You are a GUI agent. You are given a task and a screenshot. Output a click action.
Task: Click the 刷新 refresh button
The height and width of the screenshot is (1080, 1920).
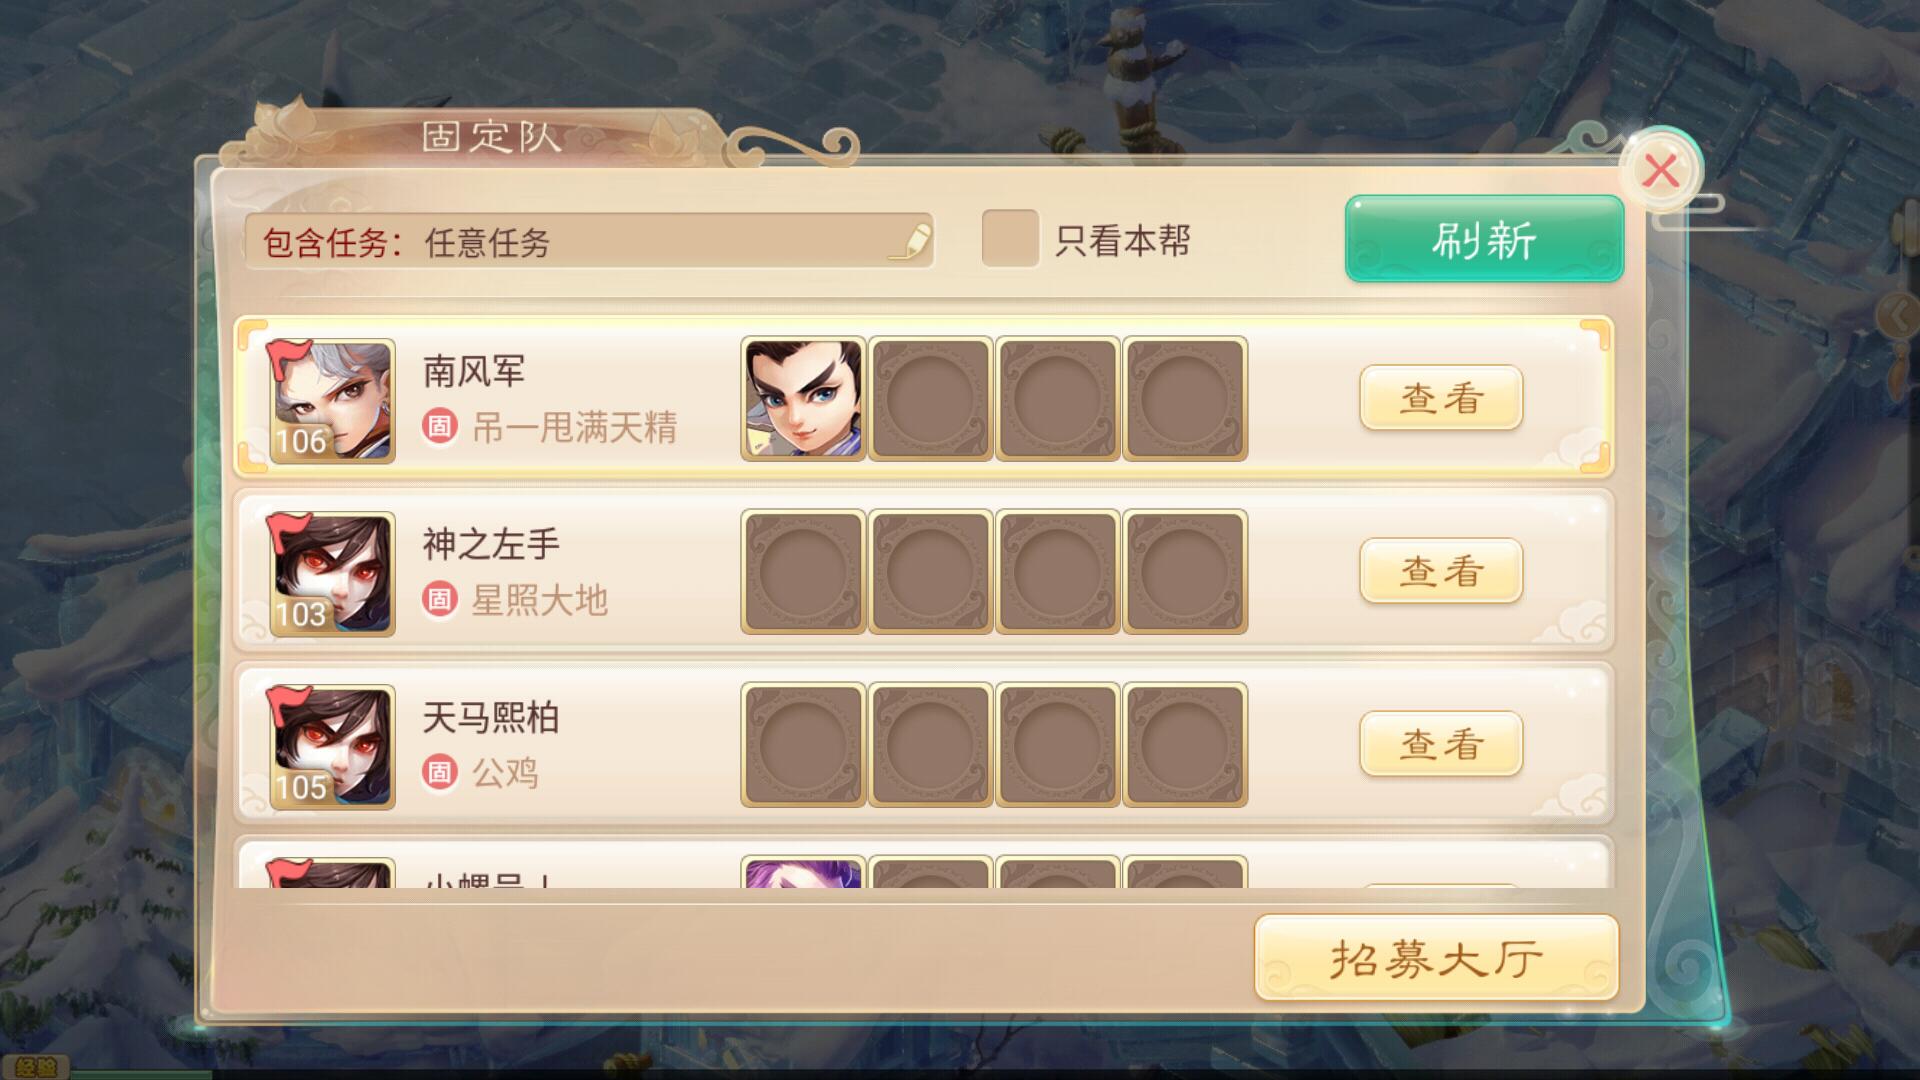pos(1484,239)
